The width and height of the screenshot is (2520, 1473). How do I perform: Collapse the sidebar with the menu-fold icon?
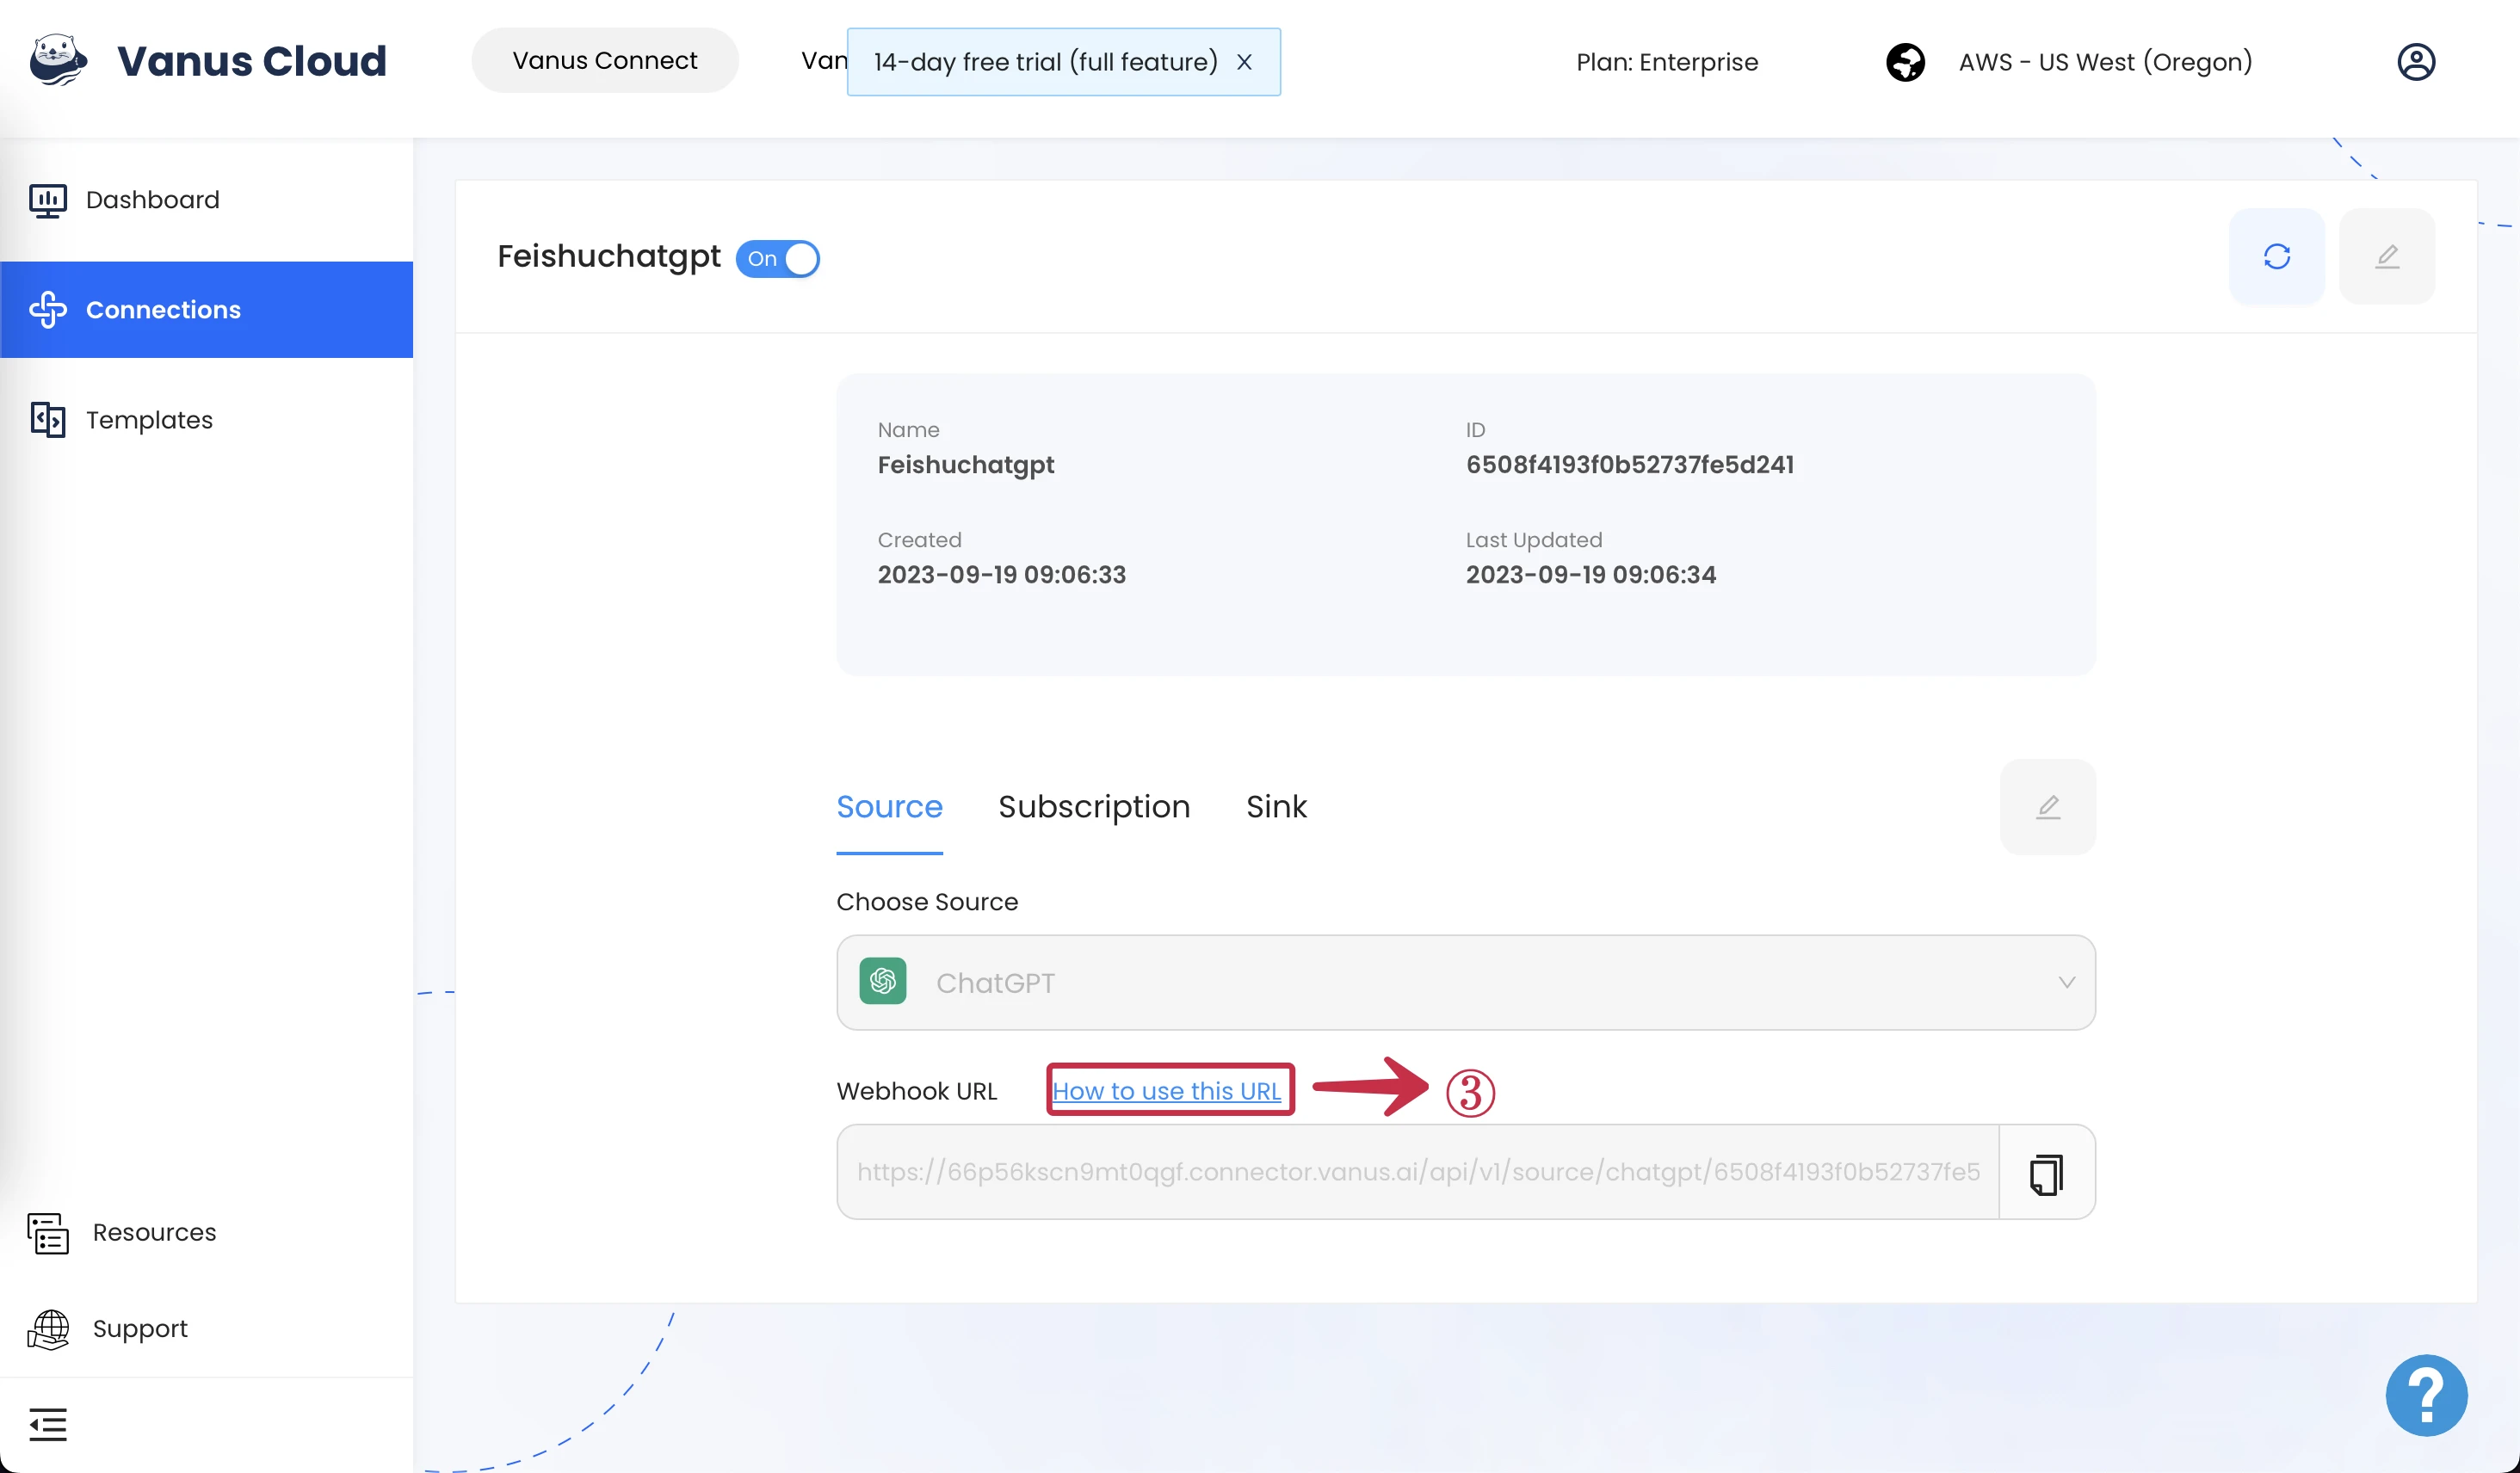pos(48,1425)
